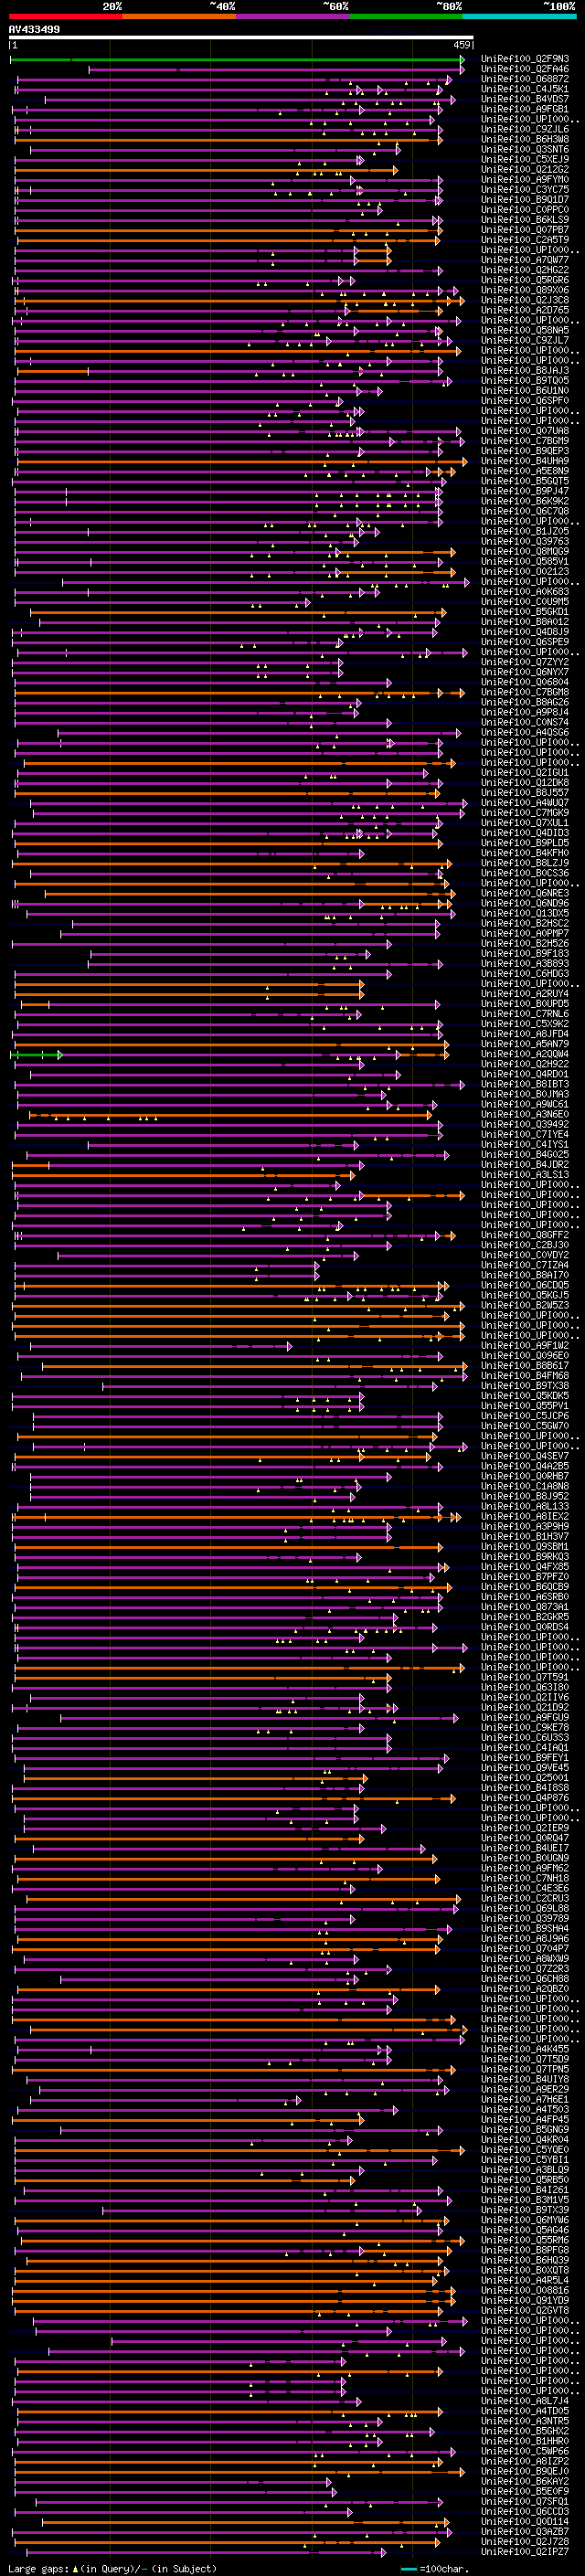Open hit UniRef100_Q2FA46
This screenshot has width=585, height=2576.
[525, 69]
